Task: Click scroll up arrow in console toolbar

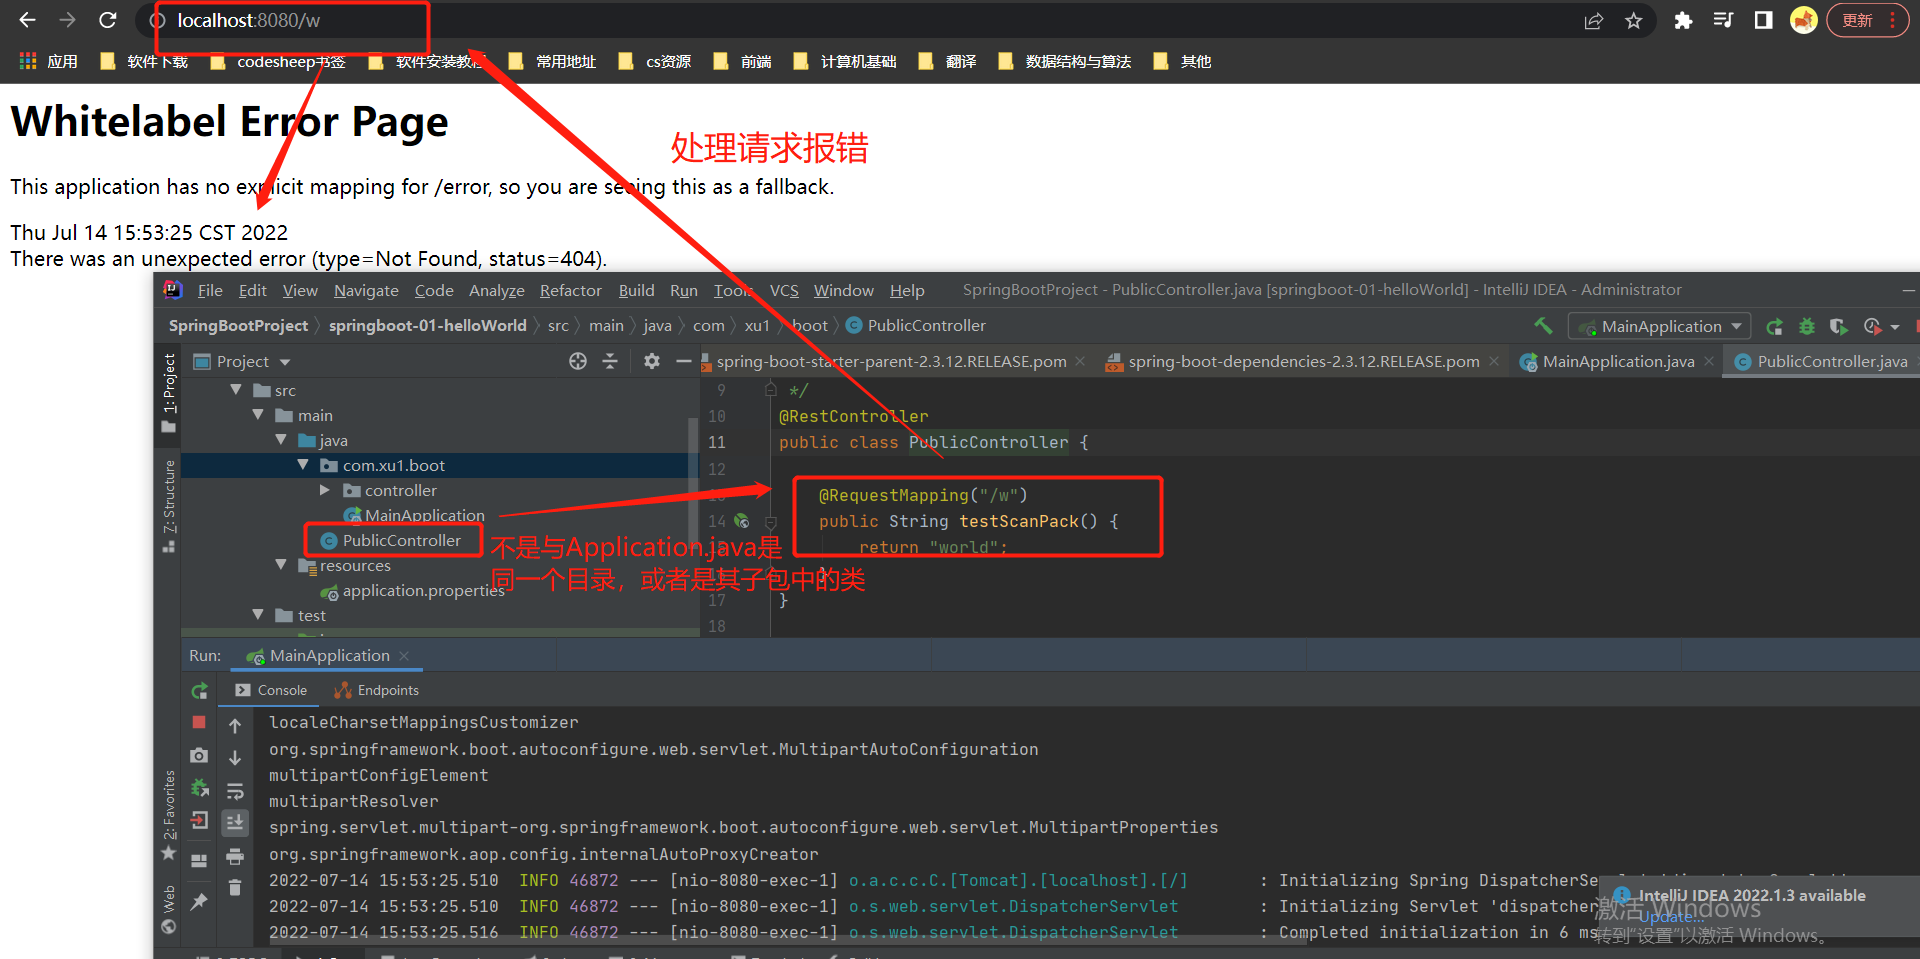Action: click(x=235, y=725)
